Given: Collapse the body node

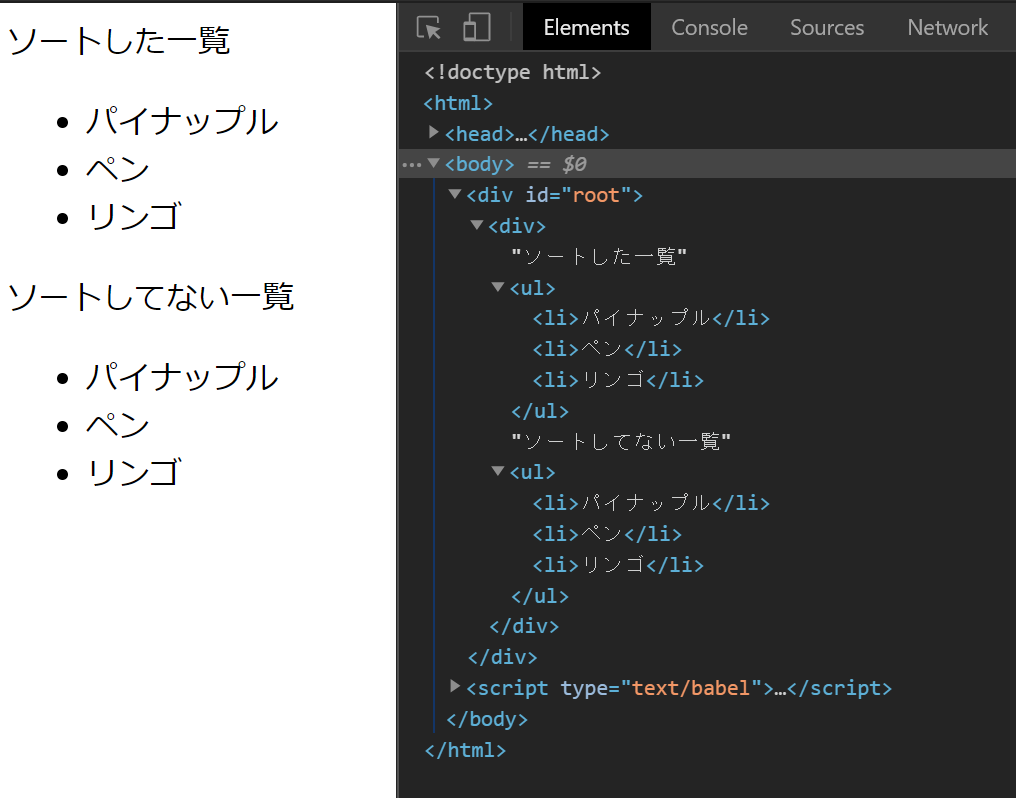Looking at the screenshot, I should click(433, 163).
